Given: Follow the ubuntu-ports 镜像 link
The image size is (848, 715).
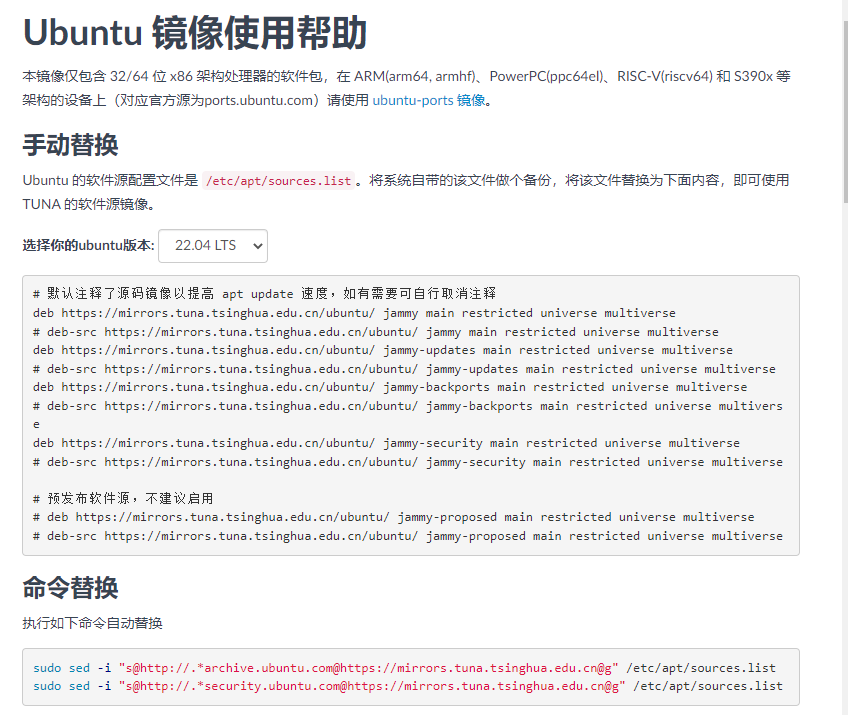Looking at the screenshot, I should [x=429, y=101].
